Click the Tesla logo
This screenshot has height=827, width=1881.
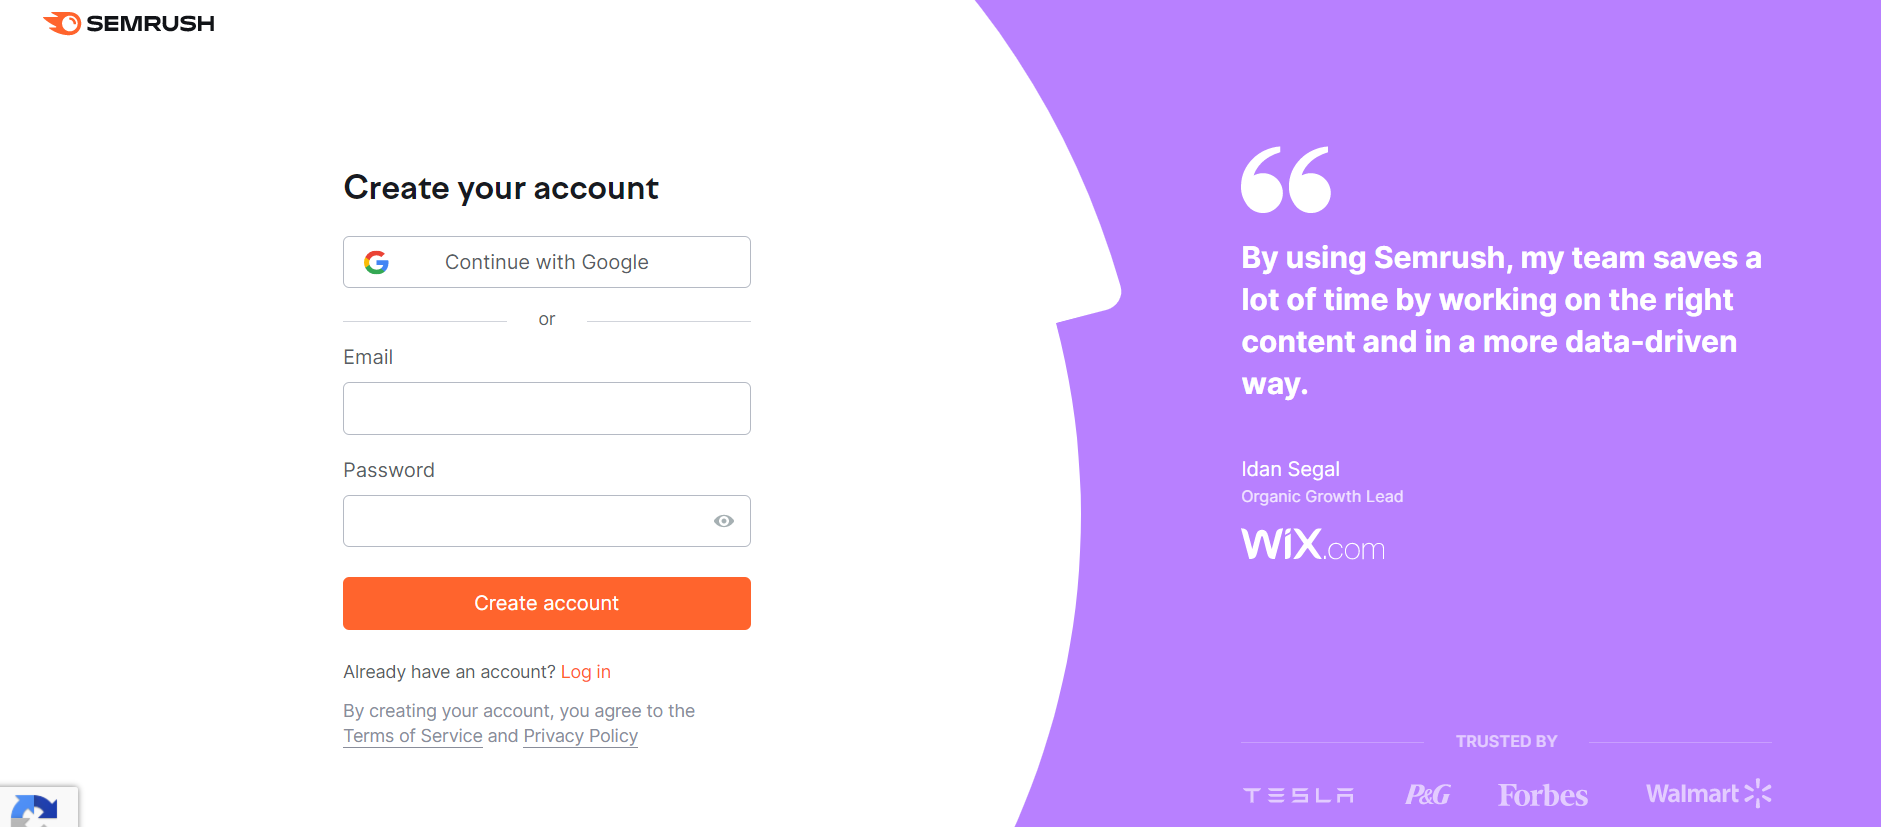click(x=1298, y=795)
